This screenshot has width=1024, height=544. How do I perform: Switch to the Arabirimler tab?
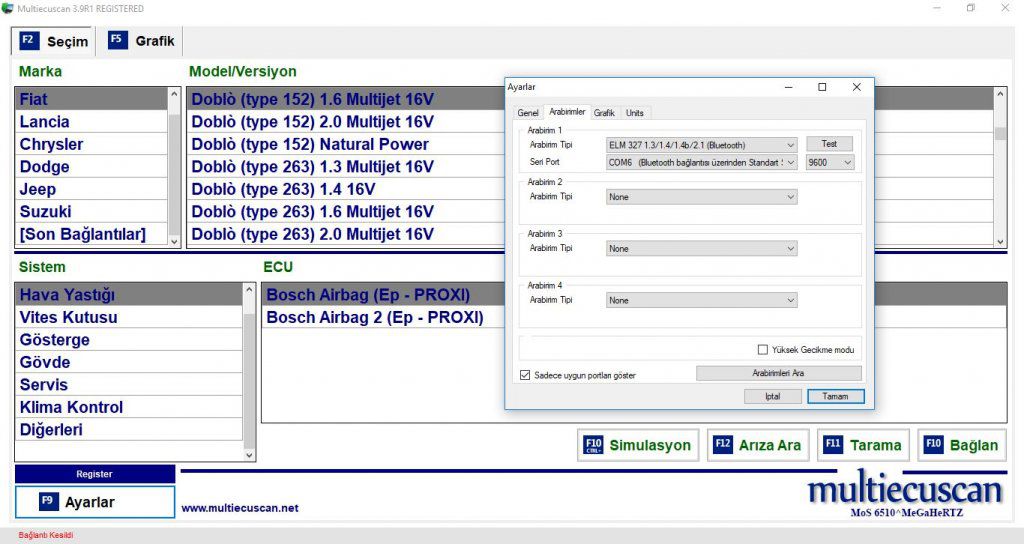567,112
